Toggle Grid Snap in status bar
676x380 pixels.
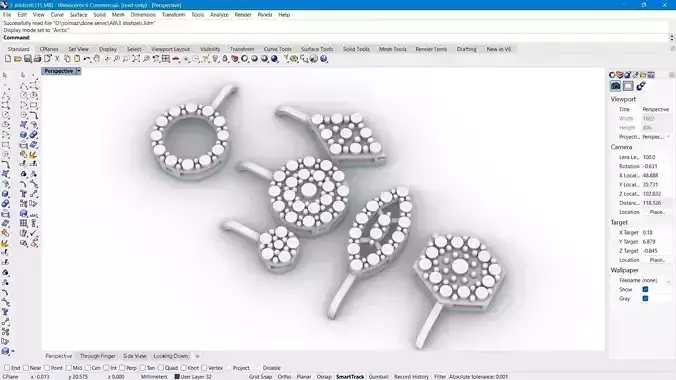[x=260, y=377]
